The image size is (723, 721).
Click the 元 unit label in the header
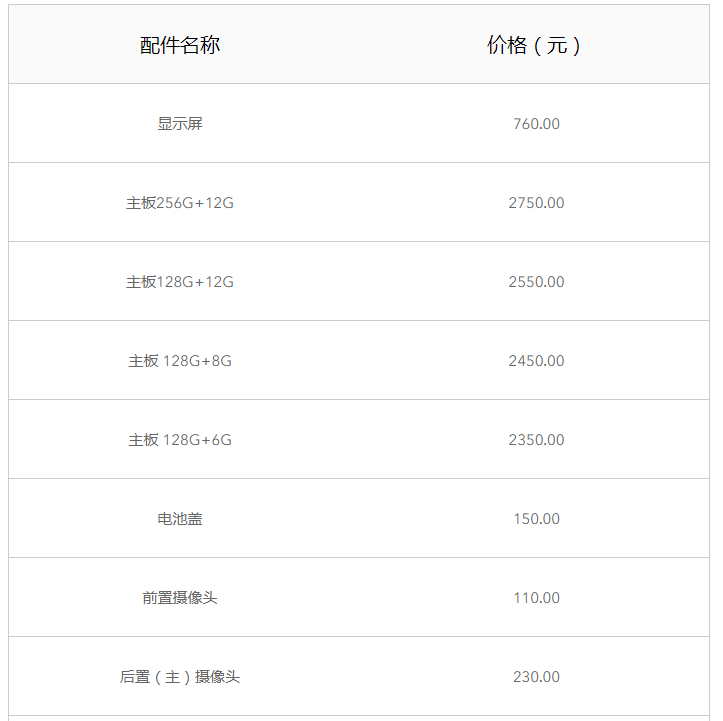coord(557,45)
